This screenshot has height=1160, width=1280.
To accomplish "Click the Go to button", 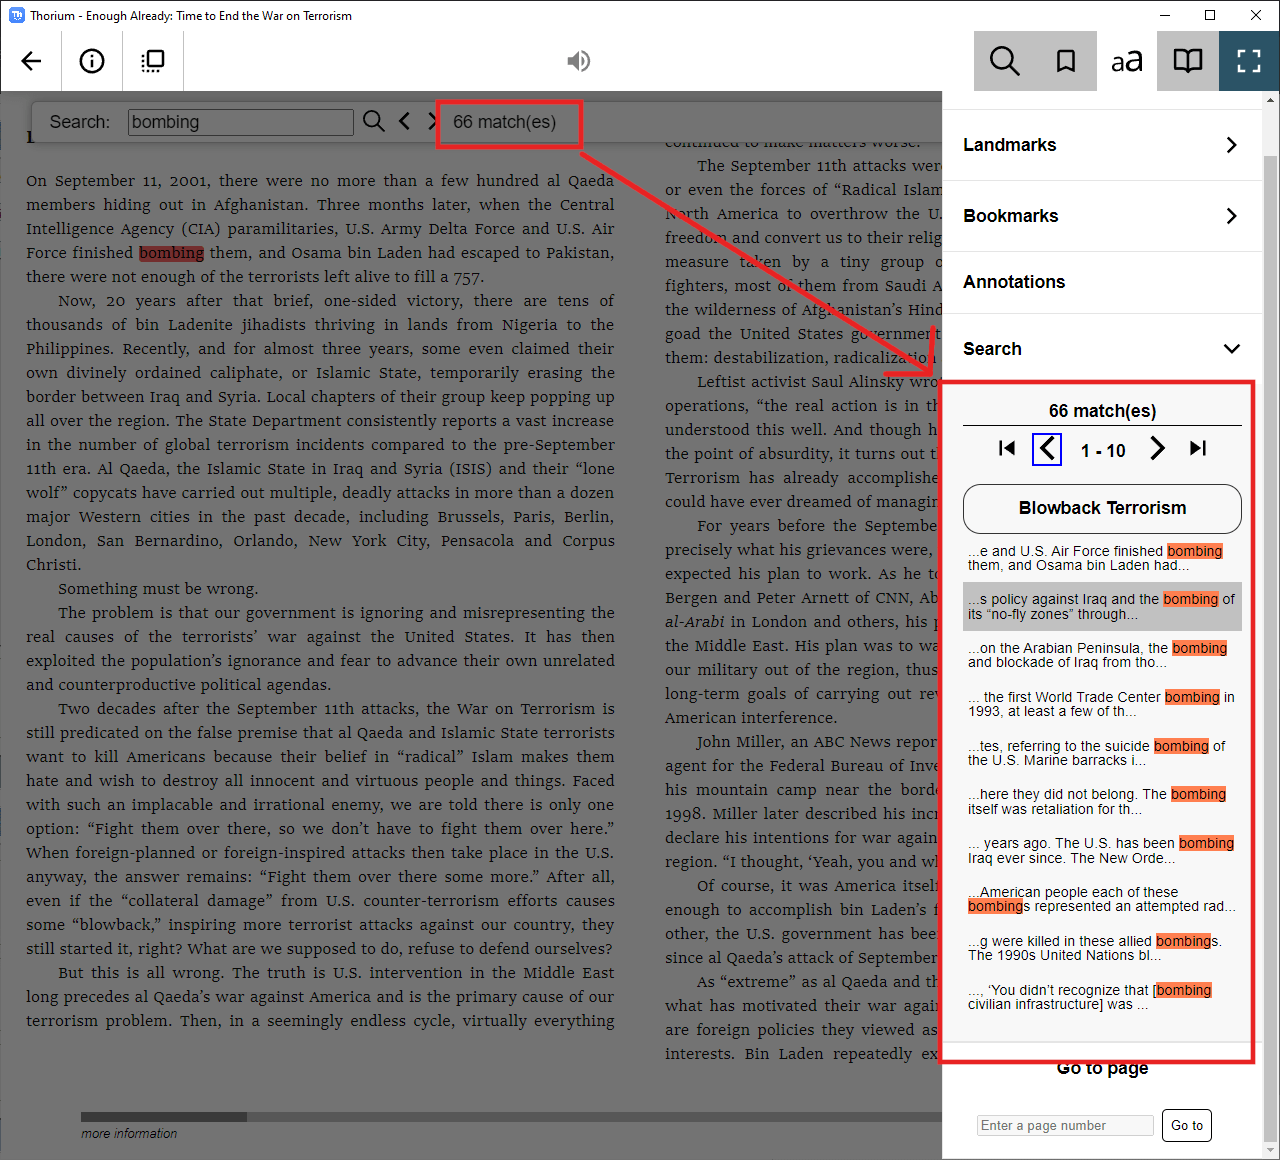I will (1187, 1125).
